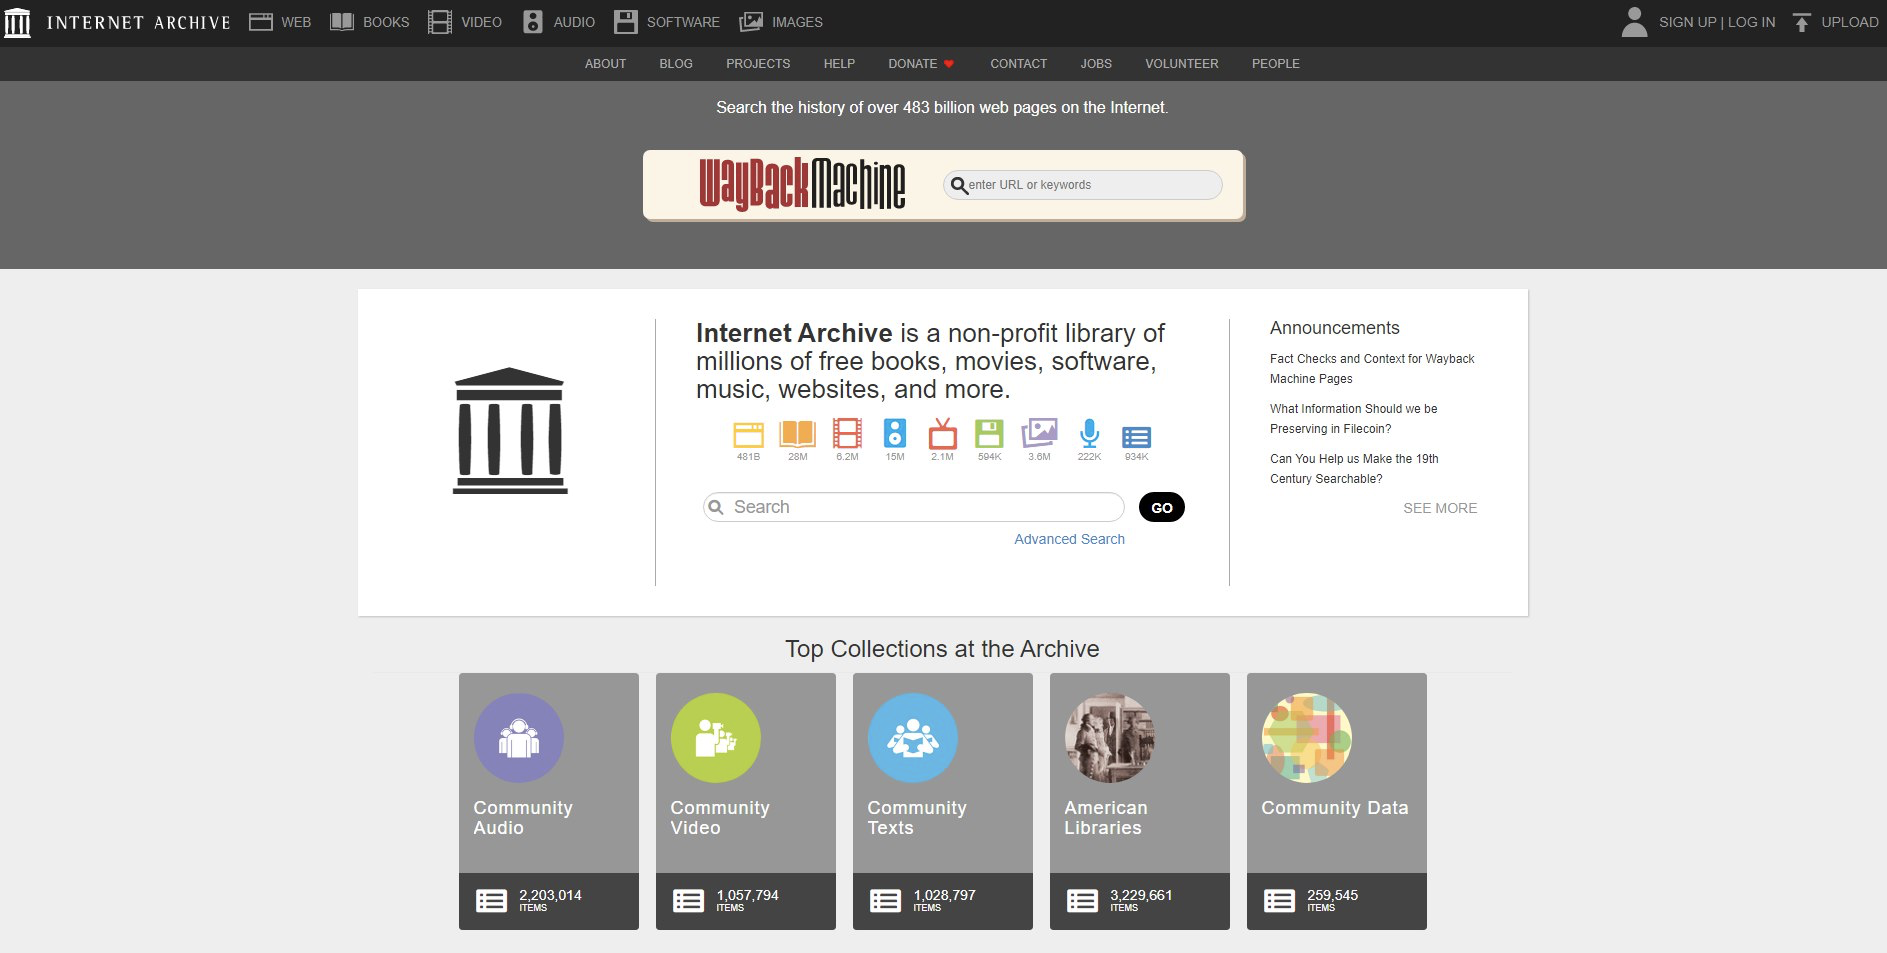Click the LOG IN link
Screen dimensions: 1887x953
coord(1752,22)
